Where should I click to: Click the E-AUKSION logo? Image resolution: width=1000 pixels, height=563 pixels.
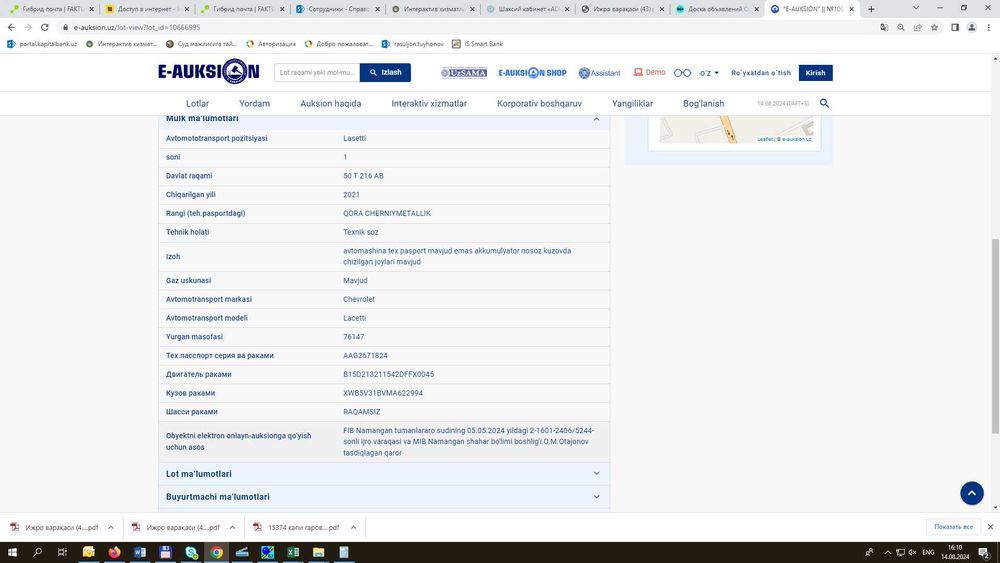point(209,71)
